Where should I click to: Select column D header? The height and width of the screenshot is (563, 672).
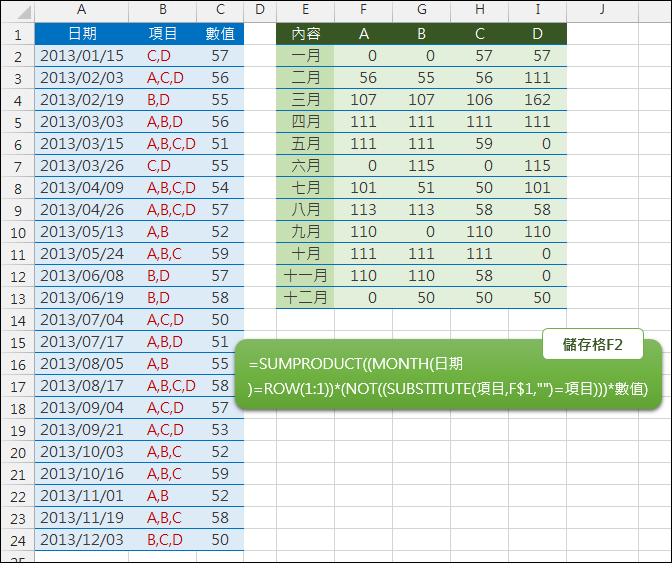(260, 10)
